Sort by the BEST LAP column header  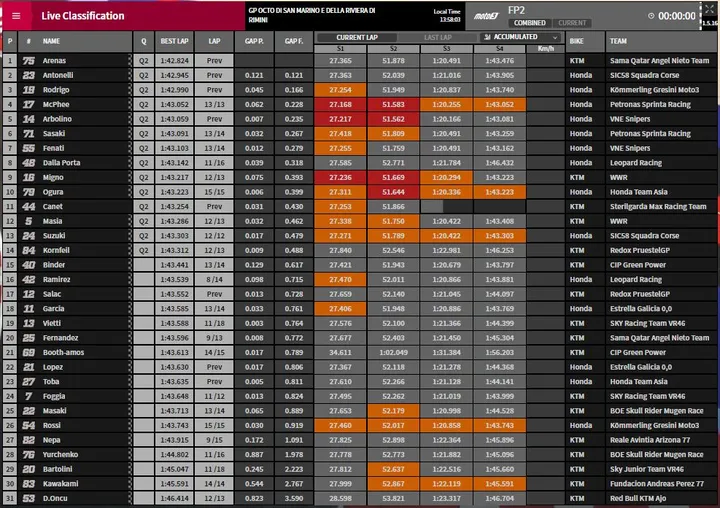174,41
